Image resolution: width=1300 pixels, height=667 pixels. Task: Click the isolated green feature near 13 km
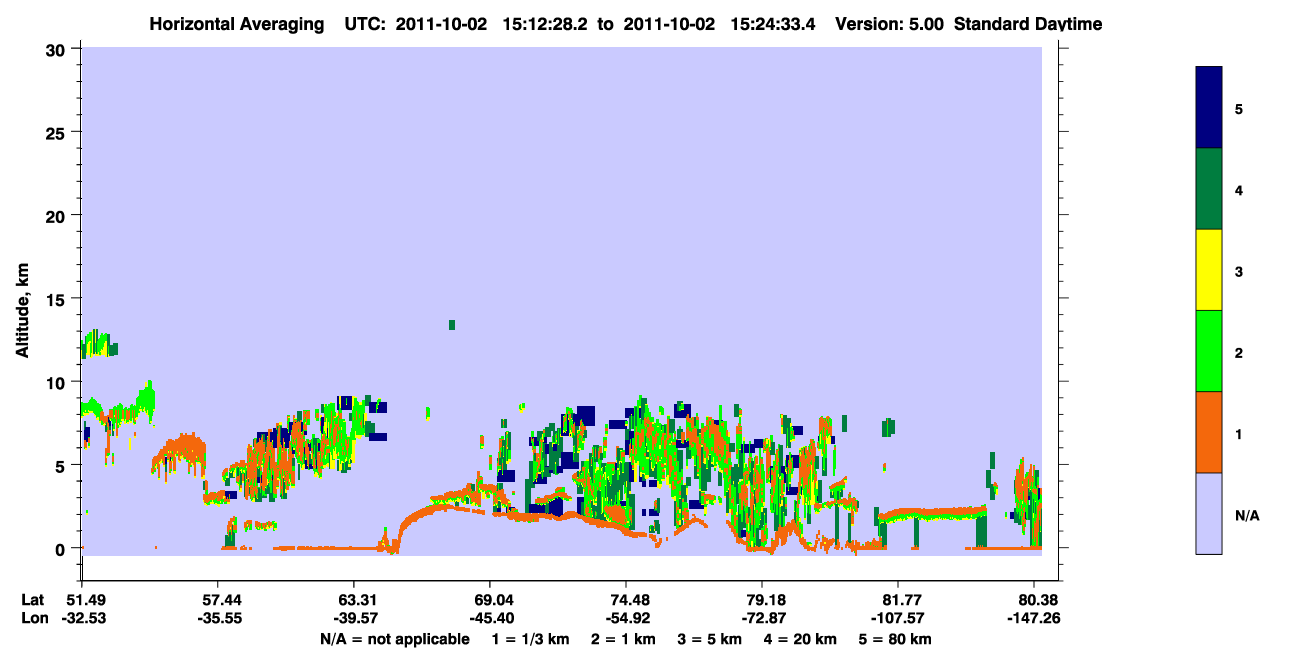pyautogui.click(x=452, y=325)
